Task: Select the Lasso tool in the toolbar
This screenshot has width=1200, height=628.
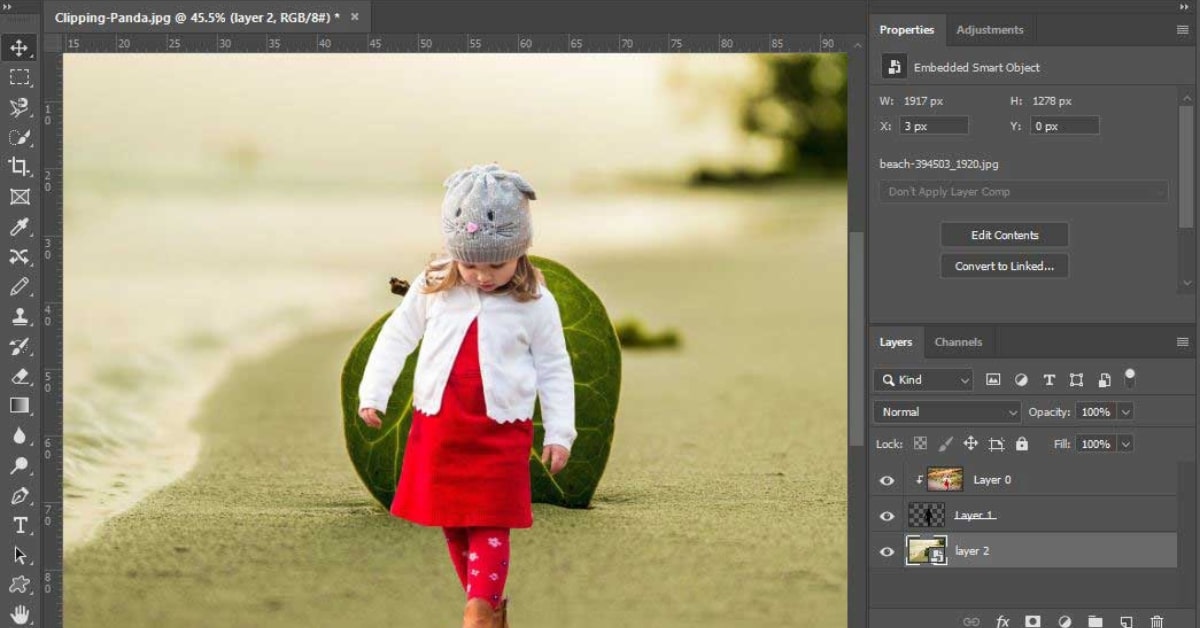Action: click(x=19, y=107)
